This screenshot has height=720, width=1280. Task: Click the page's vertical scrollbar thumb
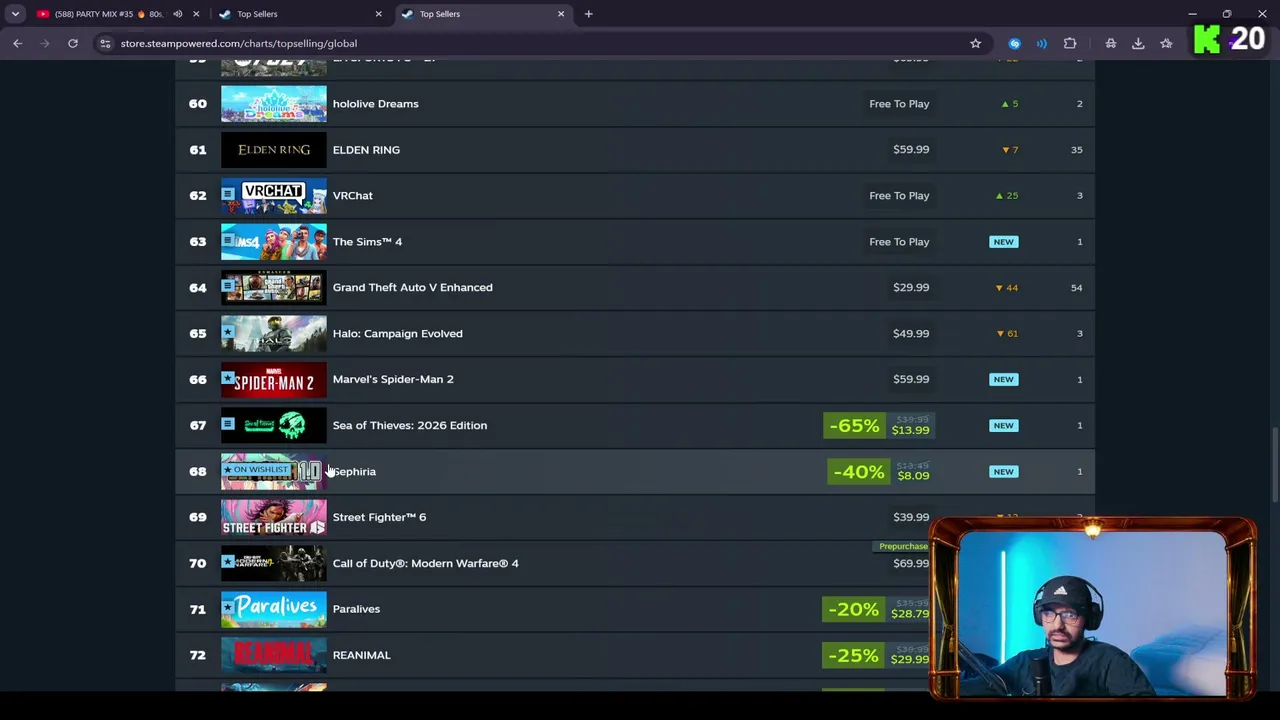point(1274,465)
